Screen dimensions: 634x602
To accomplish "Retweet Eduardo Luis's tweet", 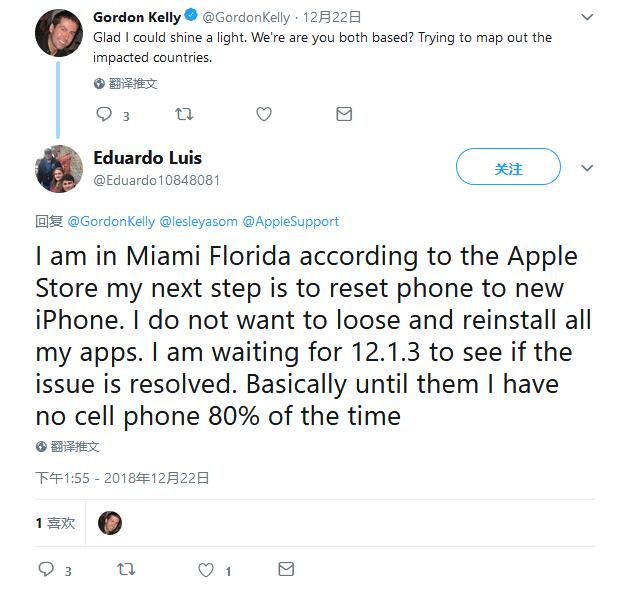I will click(126, 570).
